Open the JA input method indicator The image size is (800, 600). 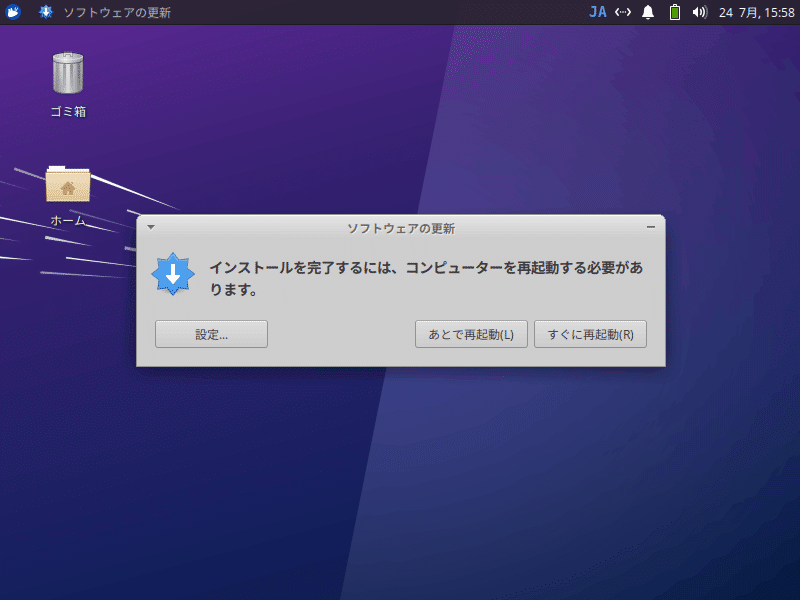[x=597, y=12]
